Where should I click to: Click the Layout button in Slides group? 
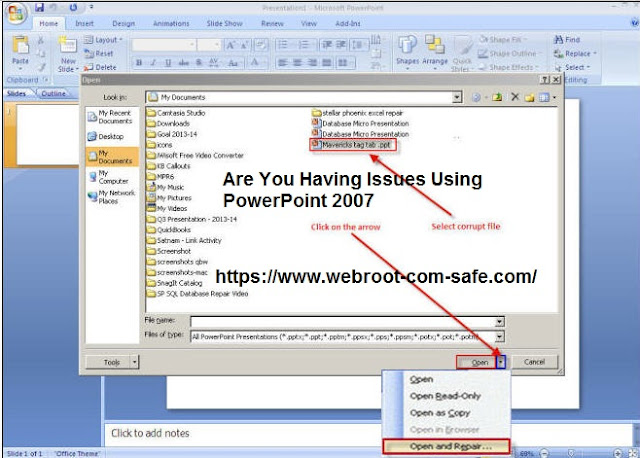tap(103, 40)
